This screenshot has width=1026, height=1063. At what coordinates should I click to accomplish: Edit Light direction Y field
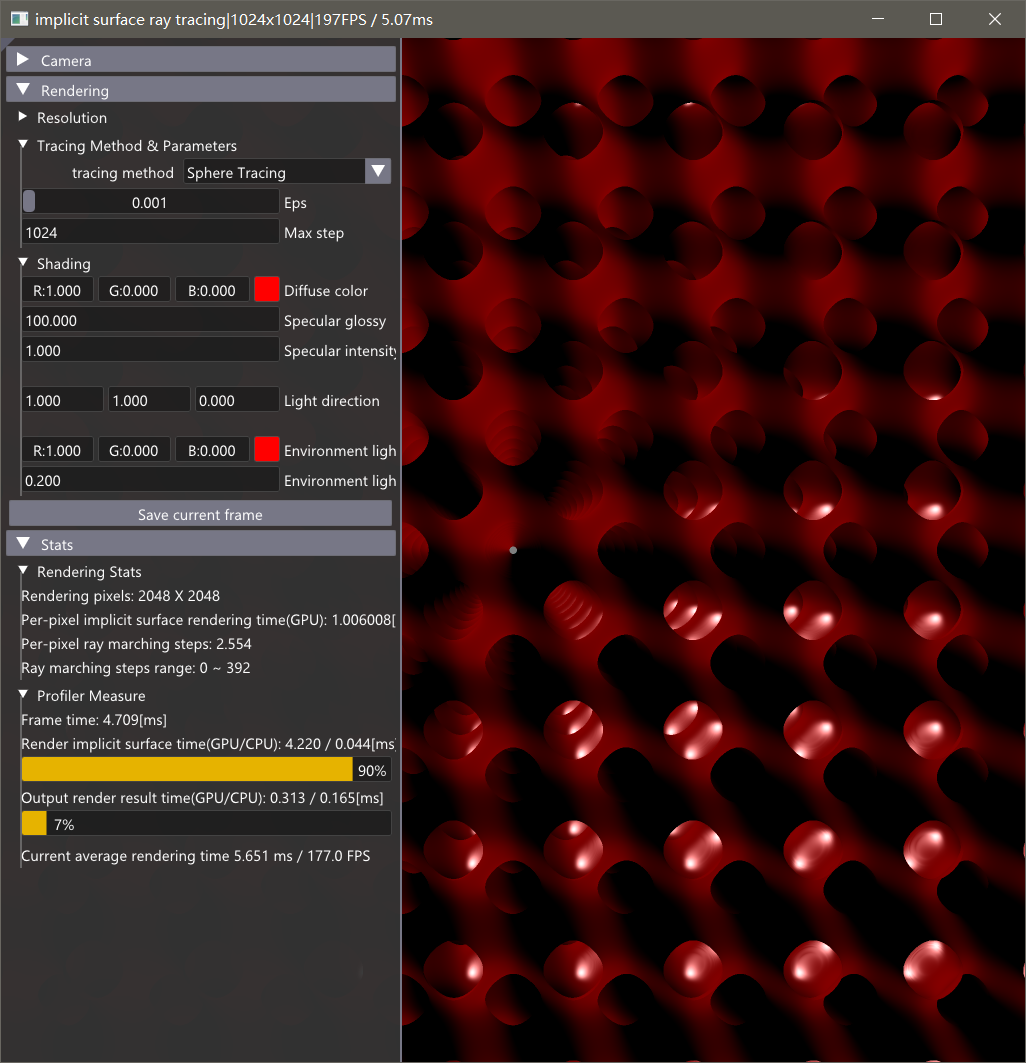[149, 400]
